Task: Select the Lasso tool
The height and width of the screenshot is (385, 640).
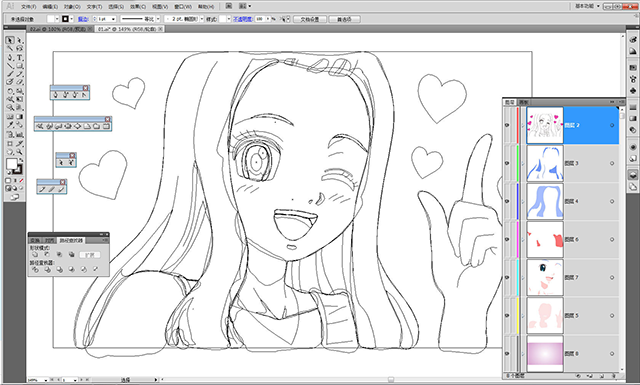Action: [19, 49]
